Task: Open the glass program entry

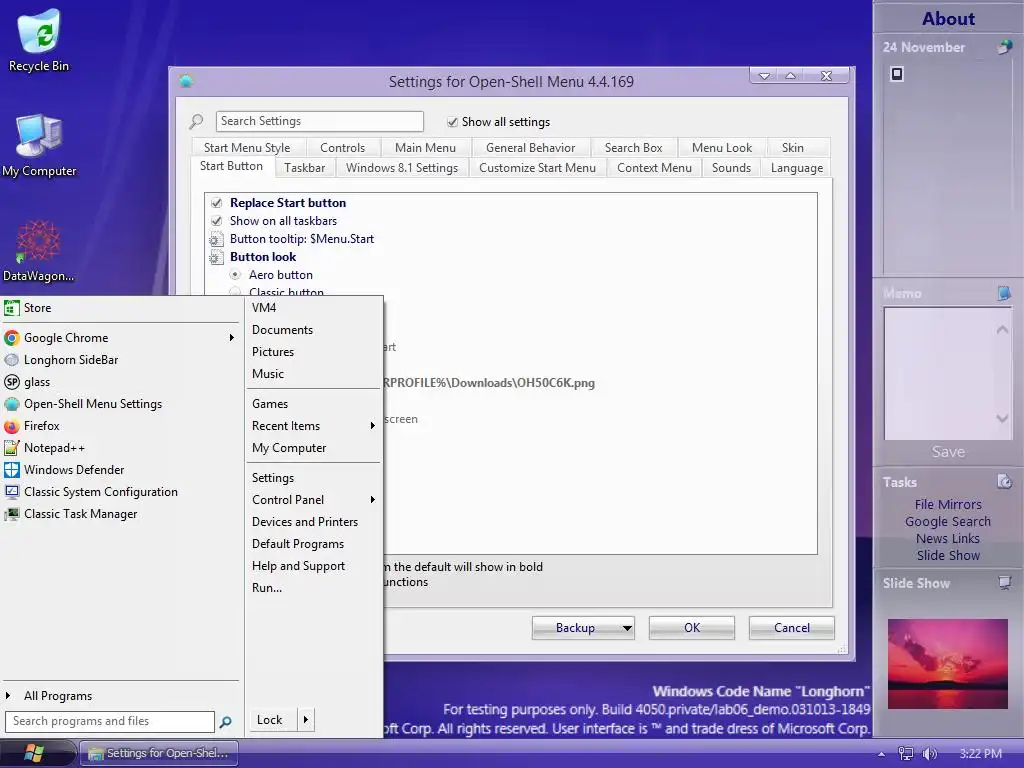Action: pos(121,382)
